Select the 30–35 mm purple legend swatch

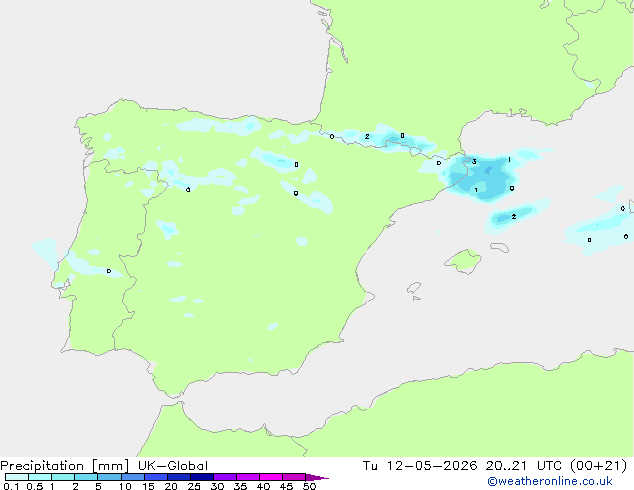[225, 477]
